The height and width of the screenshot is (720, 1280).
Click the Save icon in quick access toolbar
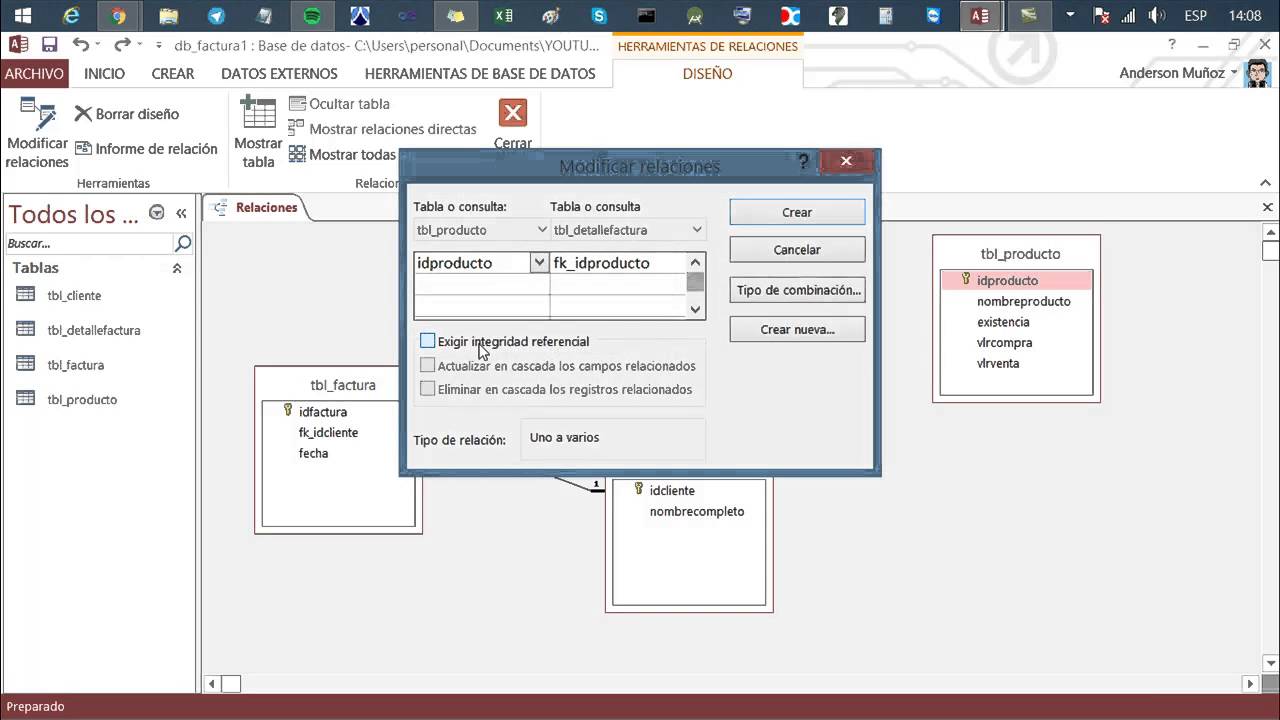tap(49, 45)
